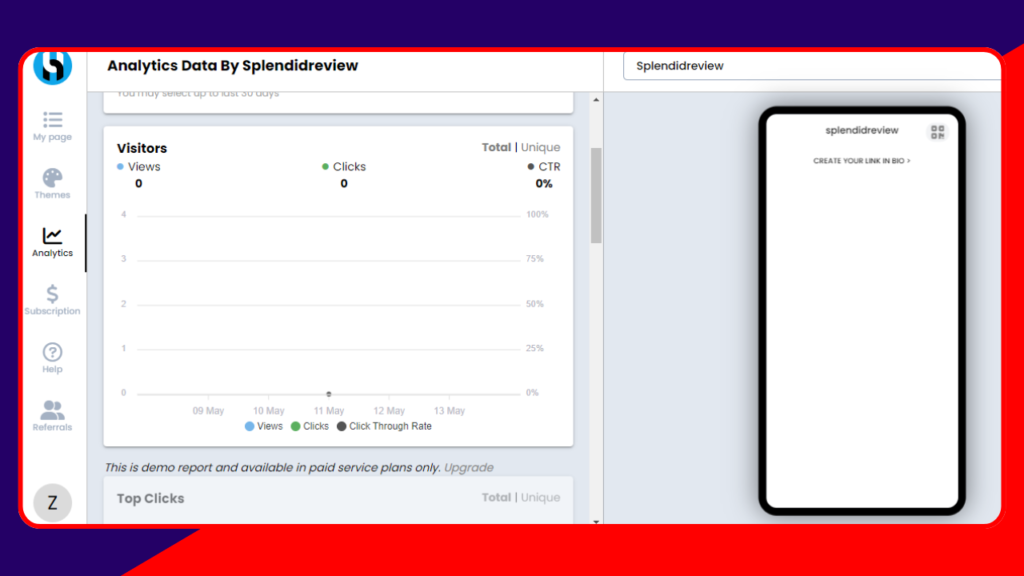The height and width of the screenshot is (576, 1024).
Task: Click the 09 May axis label
Action: 208,411
